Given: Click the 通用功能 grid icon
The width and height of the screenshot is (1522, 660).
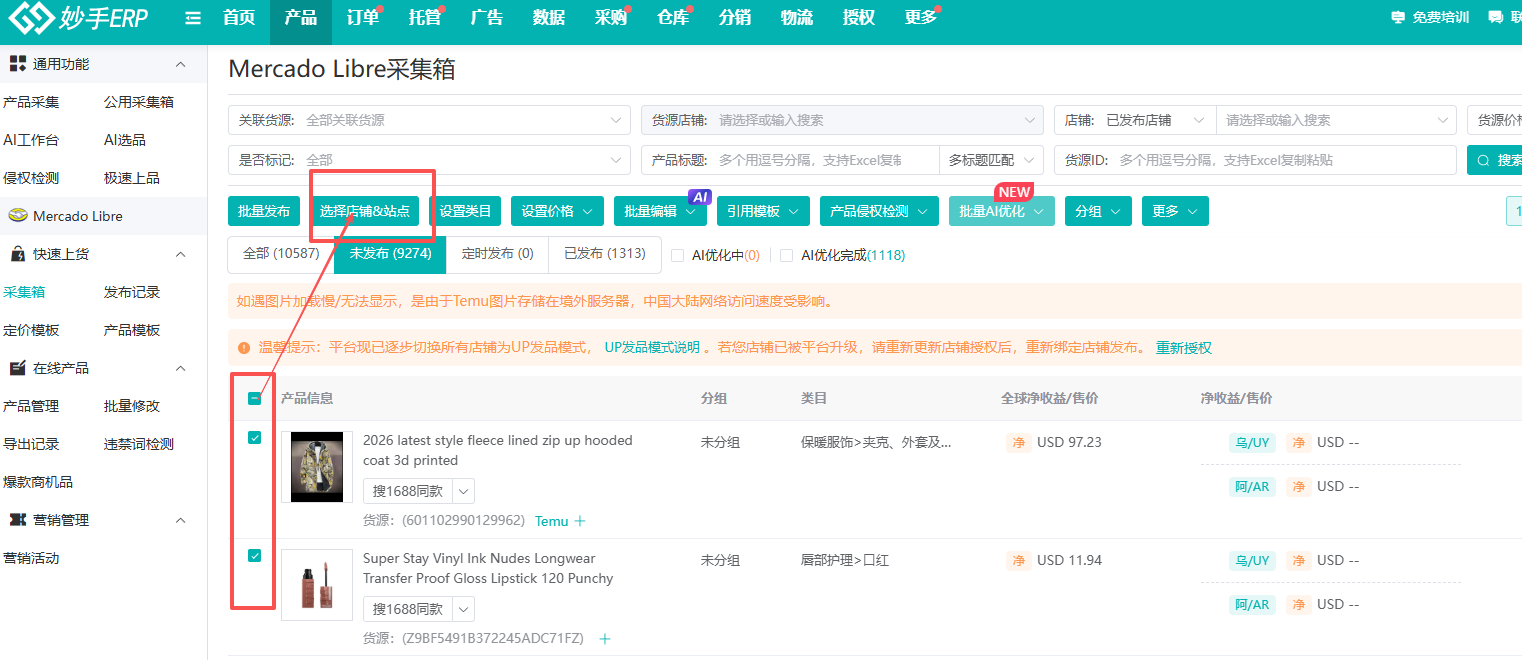Looking at the screenshot, I should pyautogui.click(x=17, y=64).
